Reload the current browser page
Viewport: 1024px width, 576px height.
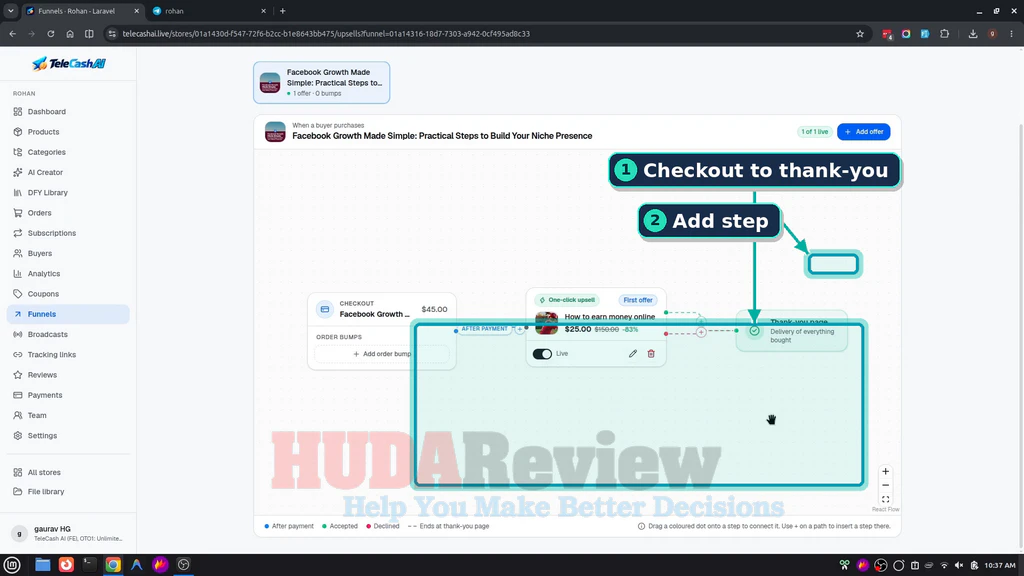pos(50,34)
